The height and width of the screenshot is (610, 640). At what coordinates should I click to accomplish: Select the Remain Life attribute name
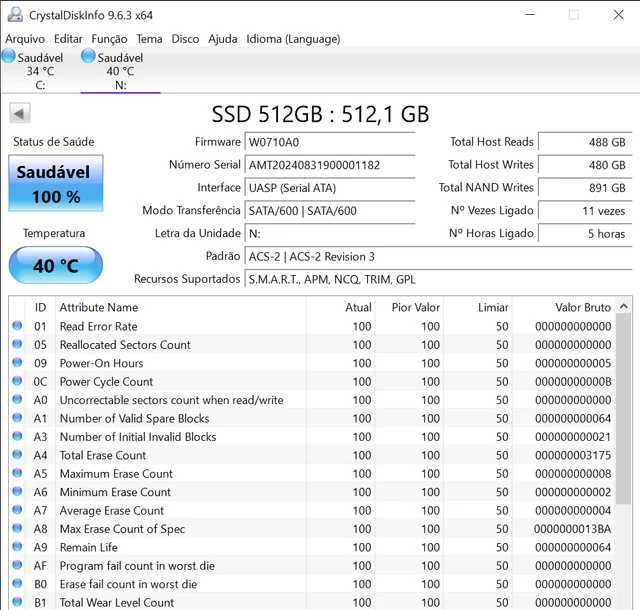pos(89,547)
